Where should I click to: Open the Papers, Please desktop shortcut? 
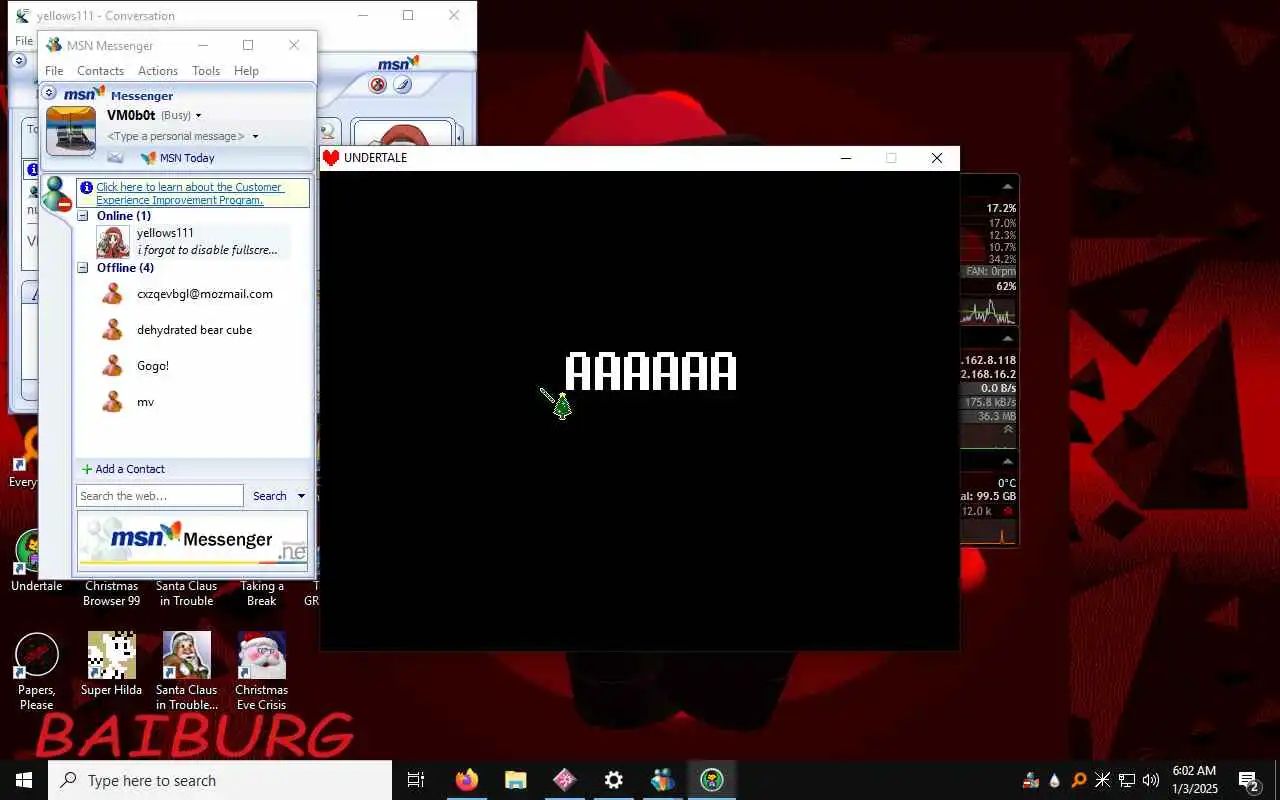[x=36, y=671]
